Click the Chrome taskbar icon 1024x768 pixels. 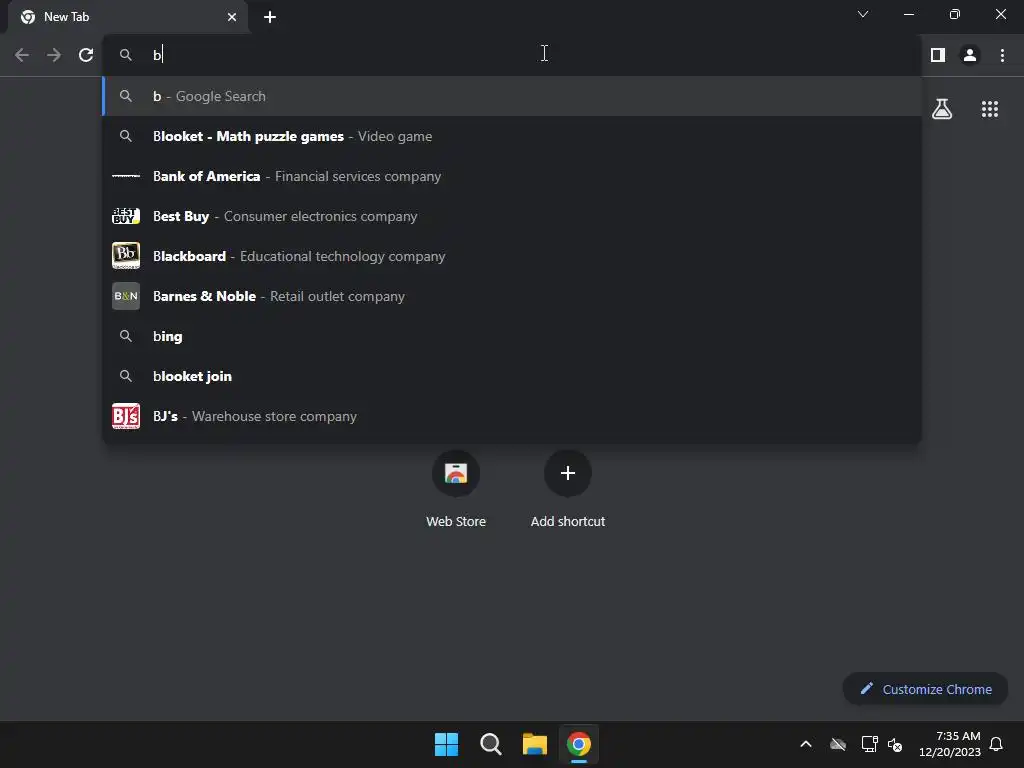tap(579, 744)
